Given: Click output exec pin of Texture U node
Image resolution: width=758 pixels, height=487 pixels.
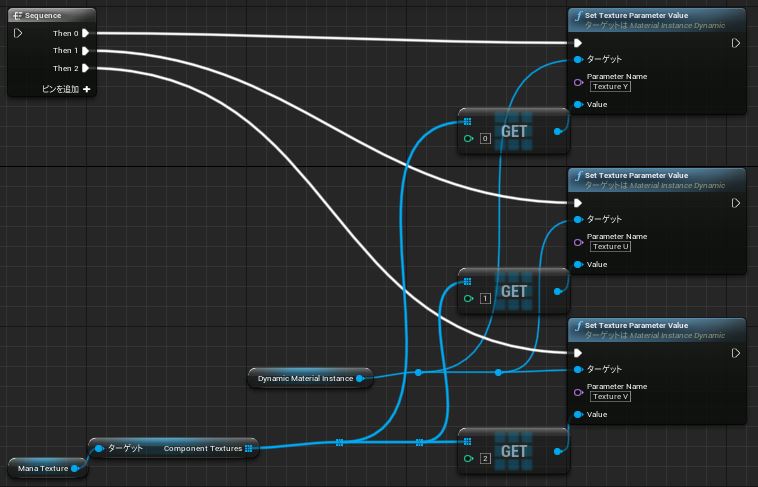Looking at the screenshot, I should coord(736,203).
